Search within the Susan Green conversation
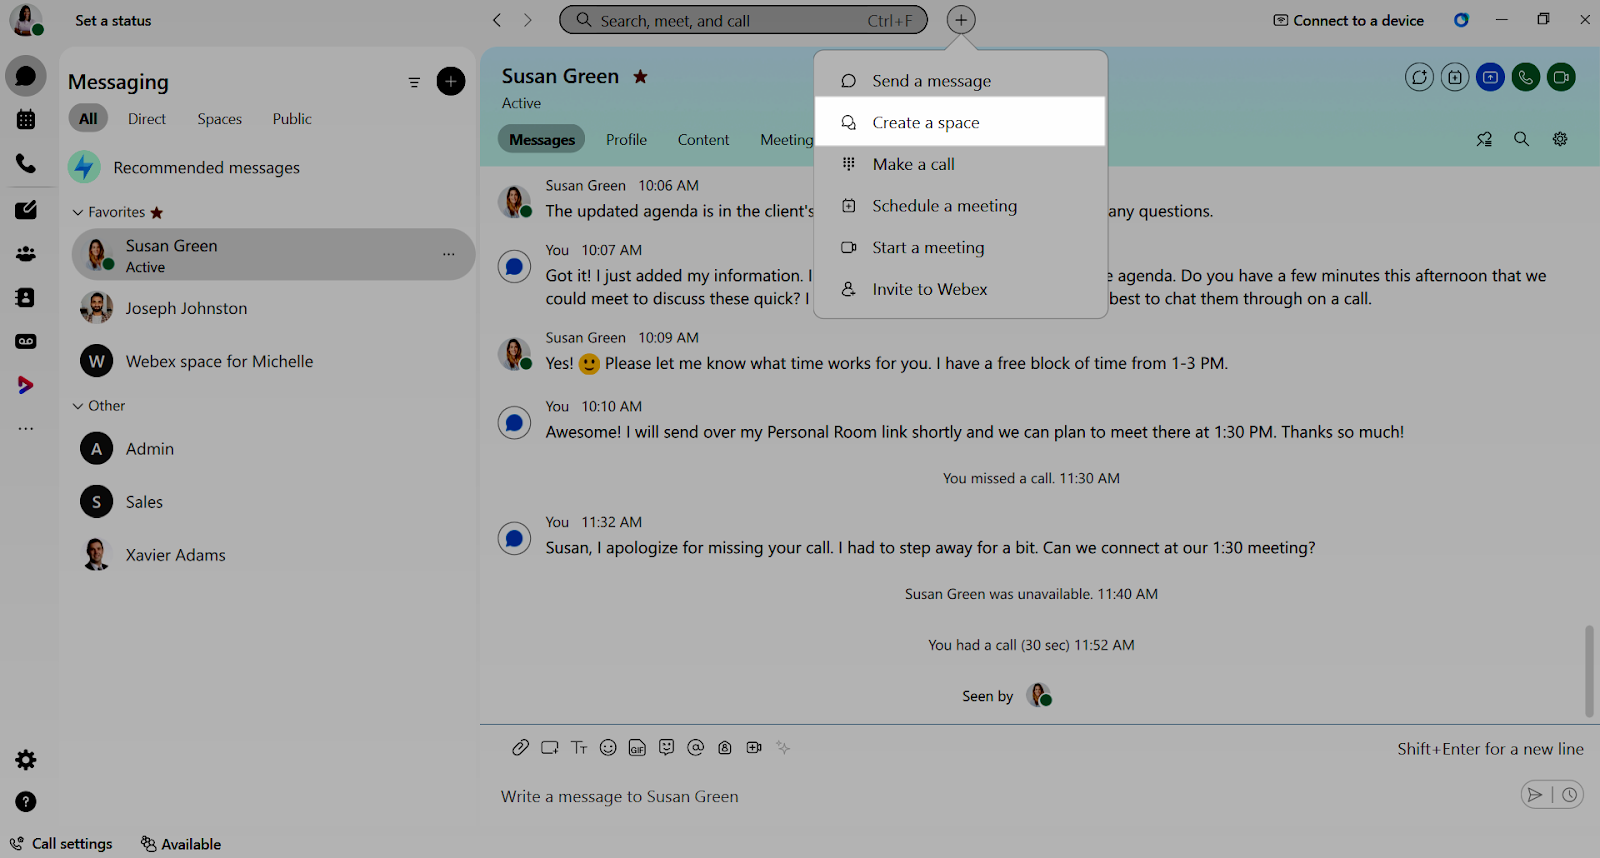This screenshot has width=1600, height=858. (1521, 139)
